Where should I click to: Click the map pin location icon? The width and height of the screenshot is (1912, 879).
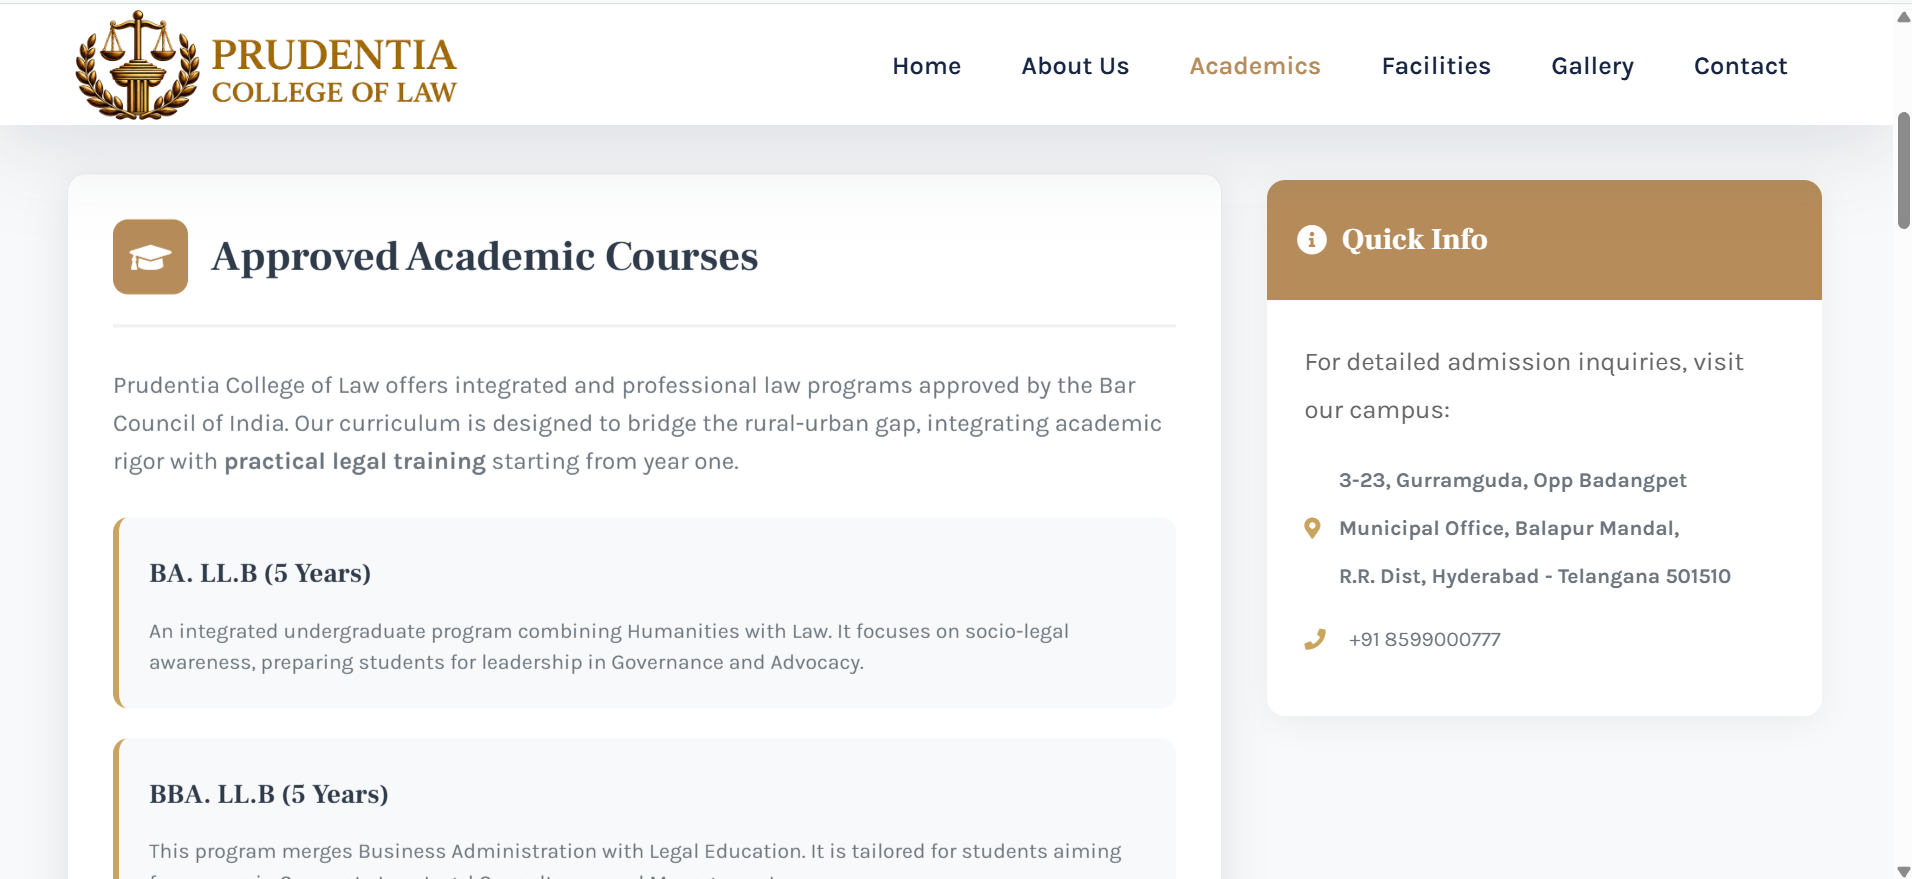tap(1312, 528)
